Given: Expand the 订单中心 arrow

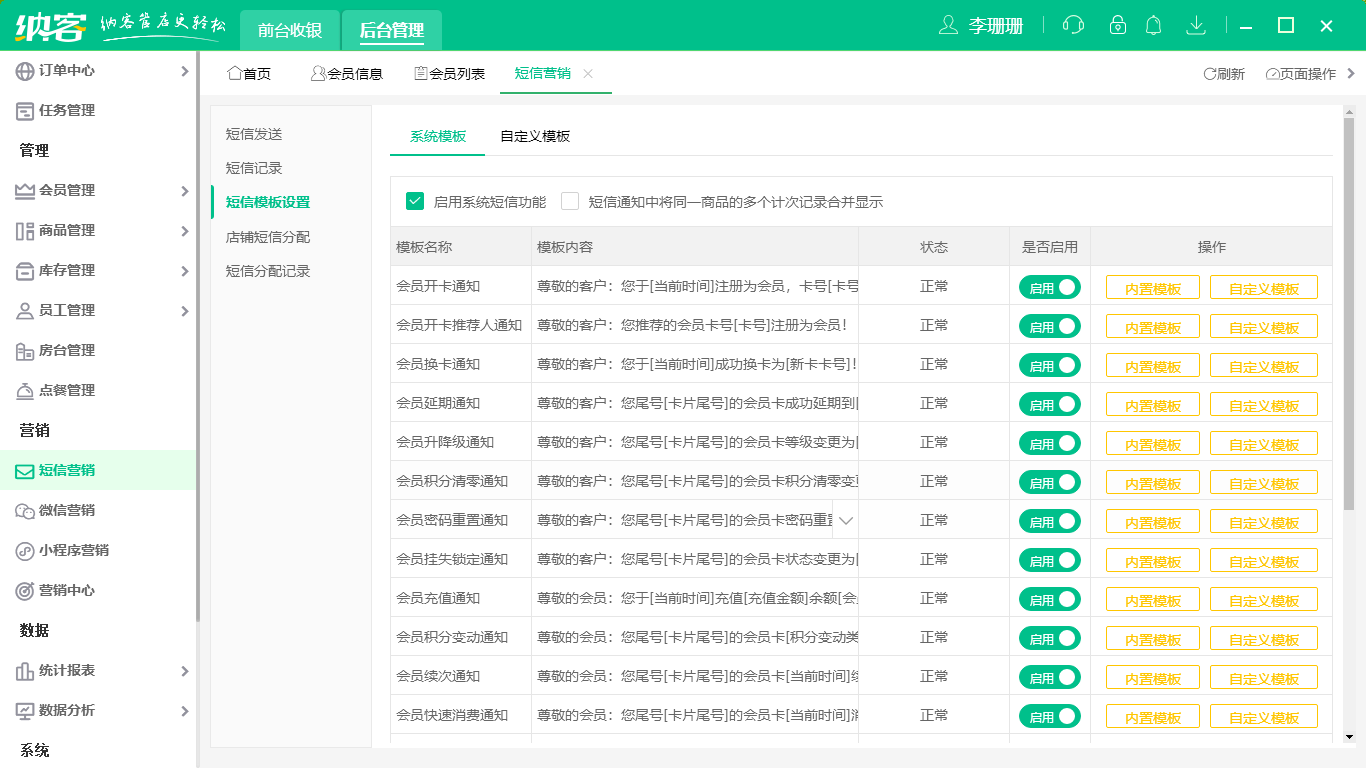Looking at the screenshot, I should tap(184, 71).
